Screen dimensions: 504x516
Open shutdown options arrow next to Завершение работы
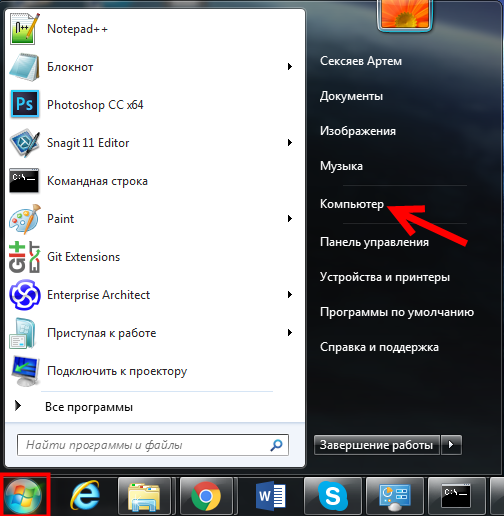coord(451,445)
